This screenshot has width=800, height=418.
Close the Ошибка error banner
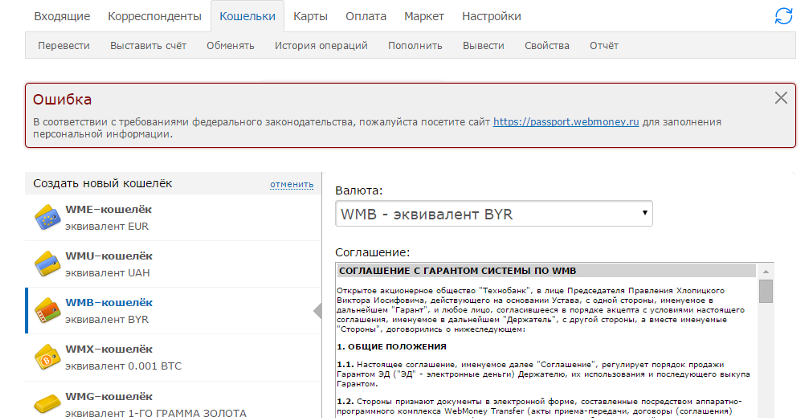(x=781, y=98)
